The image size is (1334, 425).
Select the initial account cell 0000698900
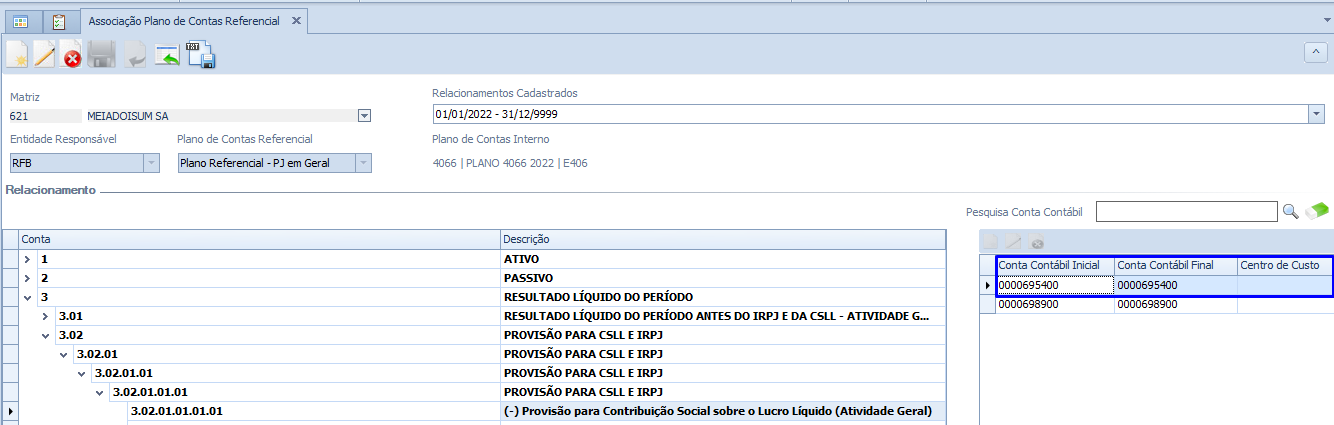click(x=1055, y=304)
